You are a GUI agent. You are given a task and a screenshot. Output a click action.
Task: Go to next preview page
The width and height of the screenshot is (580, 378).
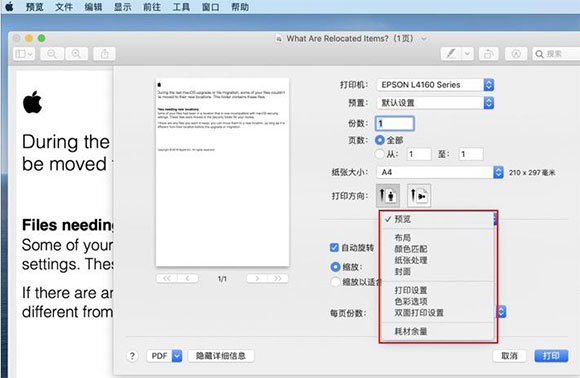tap(257, 279)
